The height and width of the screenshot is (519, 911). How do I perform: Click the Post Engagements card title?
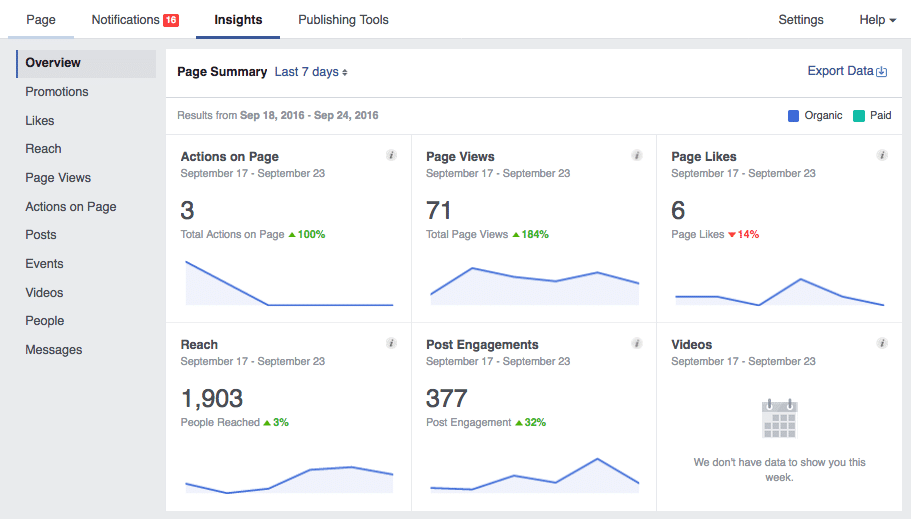(x=482, y=345)
